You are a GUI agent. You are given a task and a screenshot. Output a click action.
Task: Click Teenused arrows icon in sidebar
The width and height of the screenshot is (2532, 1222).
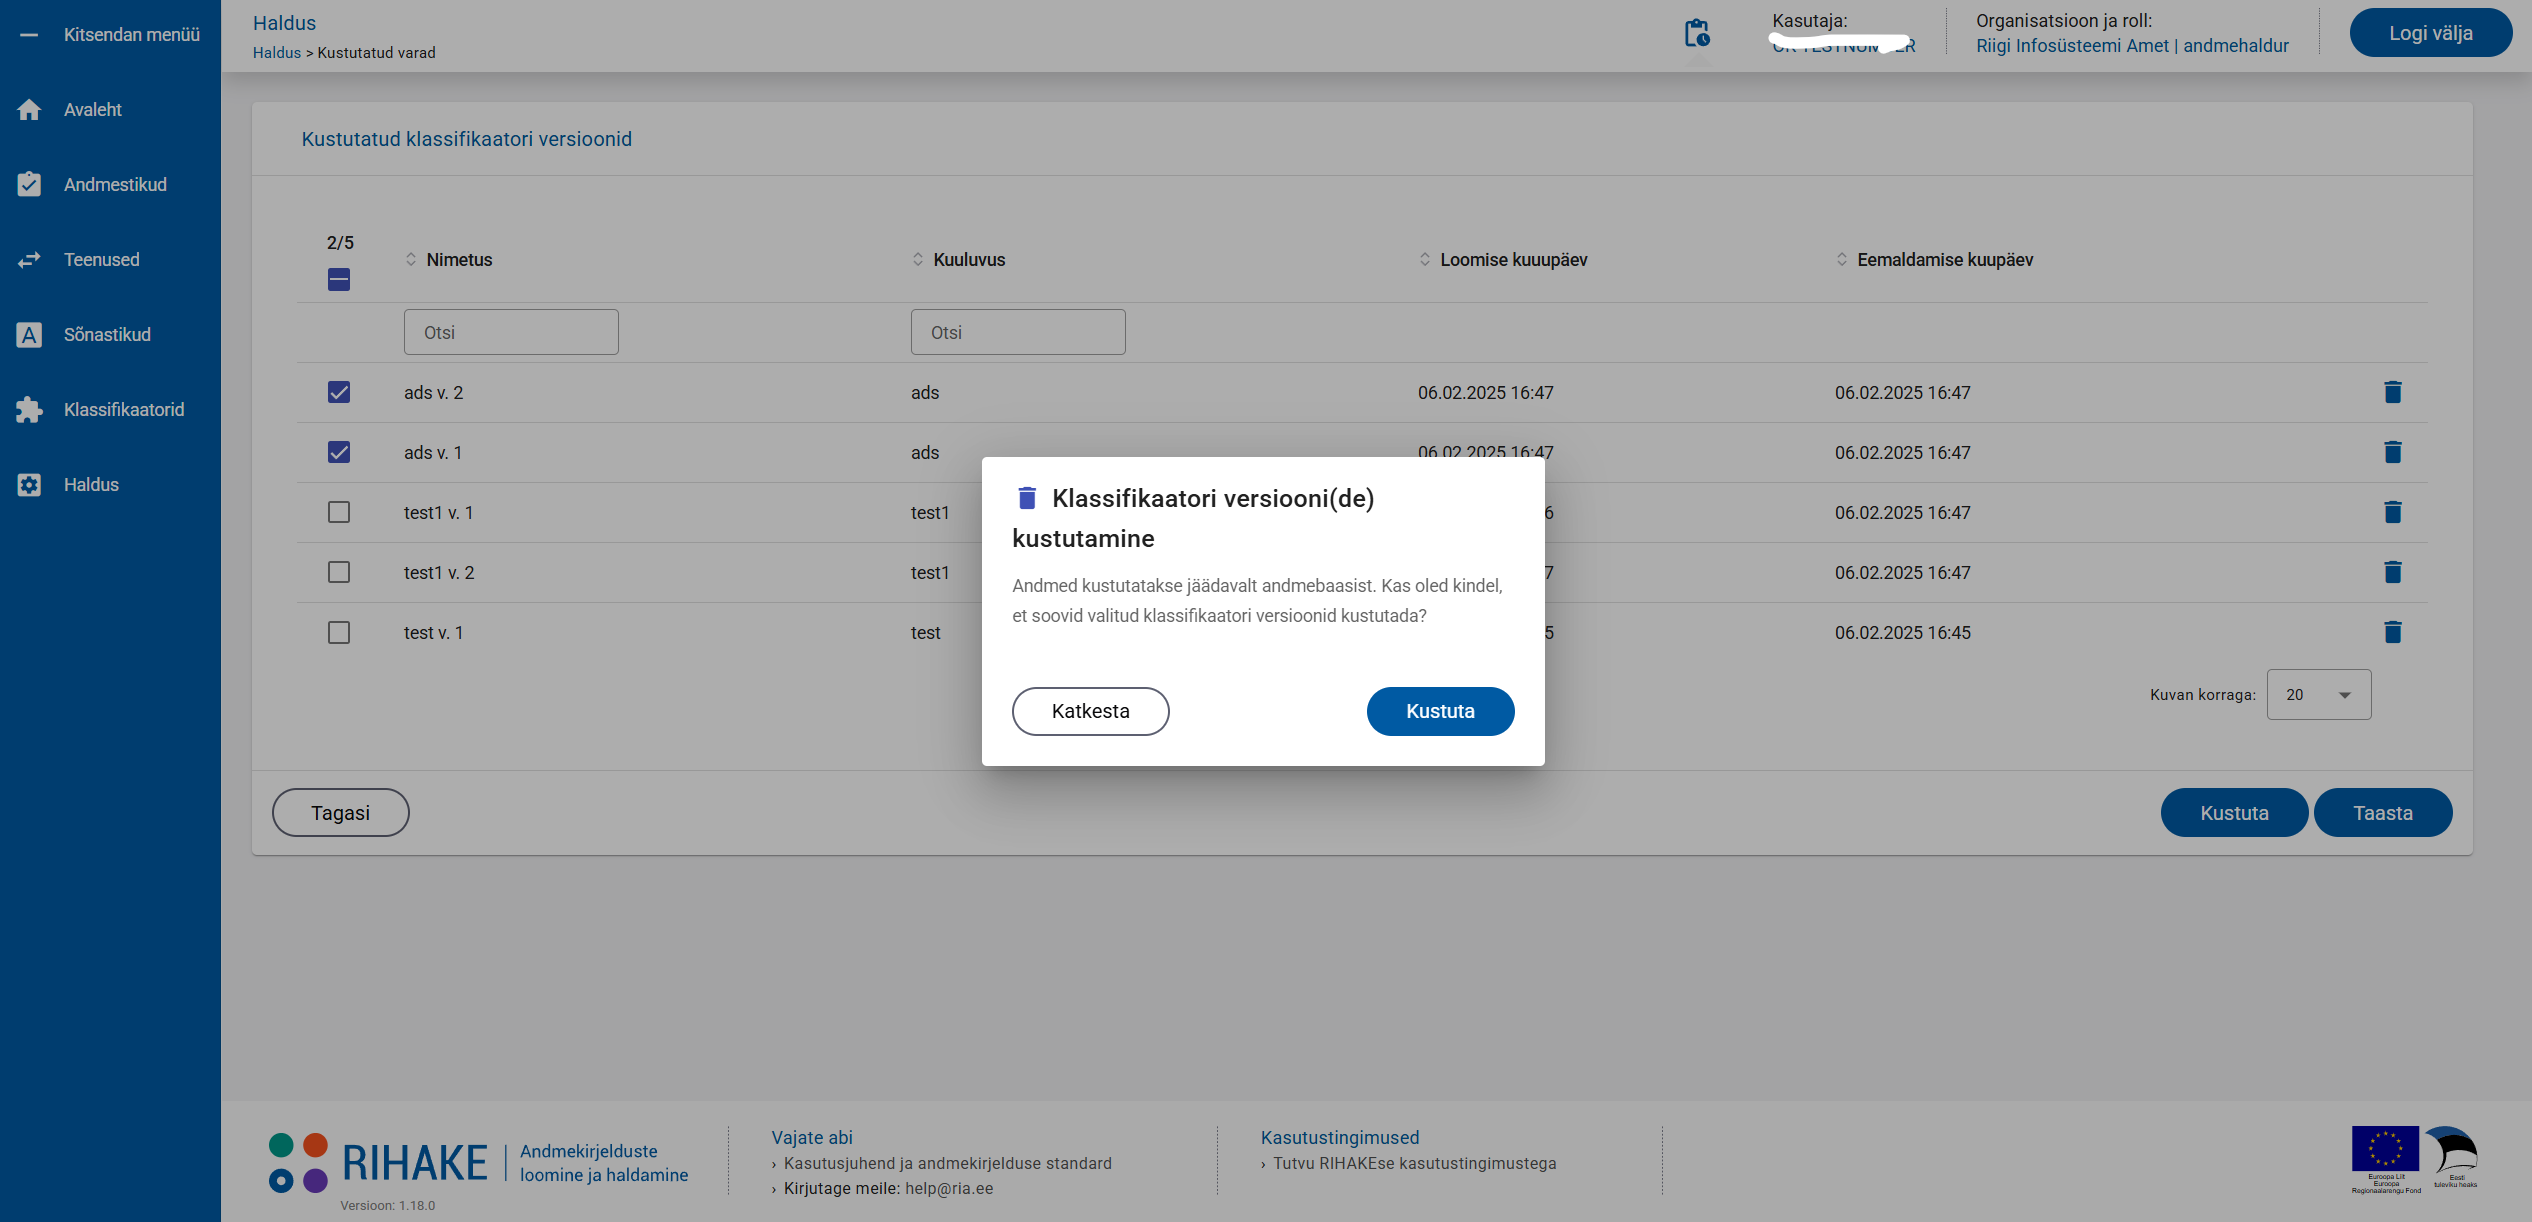click(x=30, y=260)
